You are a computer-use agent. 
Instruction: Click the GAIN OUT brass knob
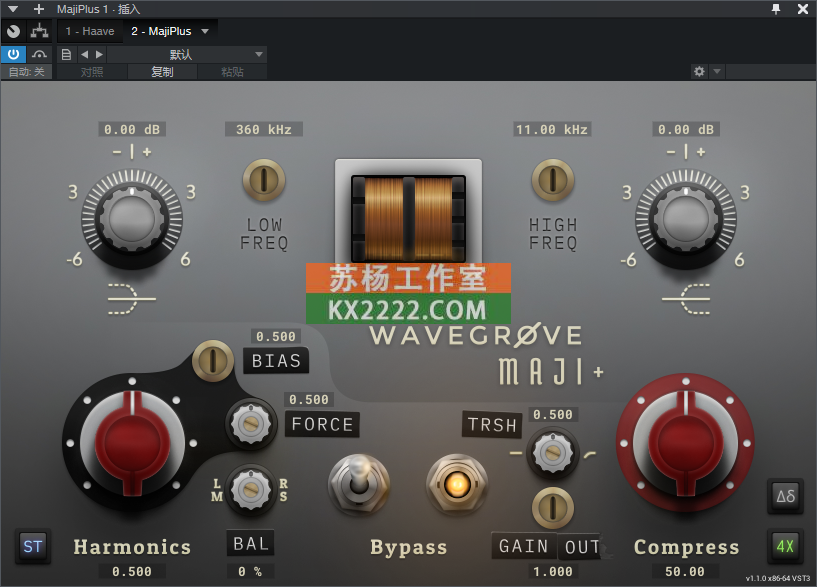pyautogui.click(x=553, y=508)
